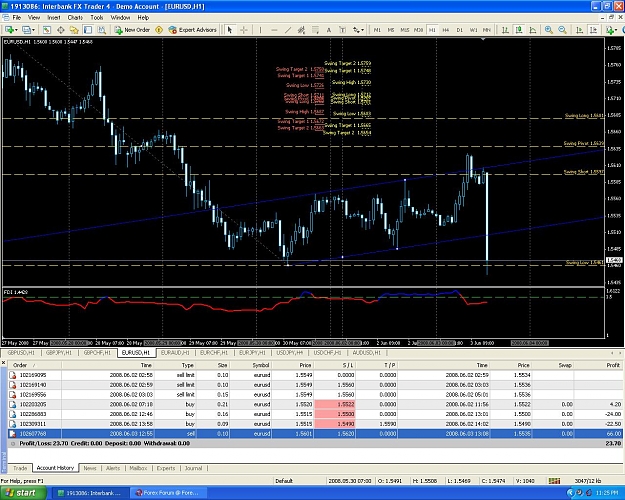Click the Windows start button
The image size is (625, 500).
(x=23, y=493)
